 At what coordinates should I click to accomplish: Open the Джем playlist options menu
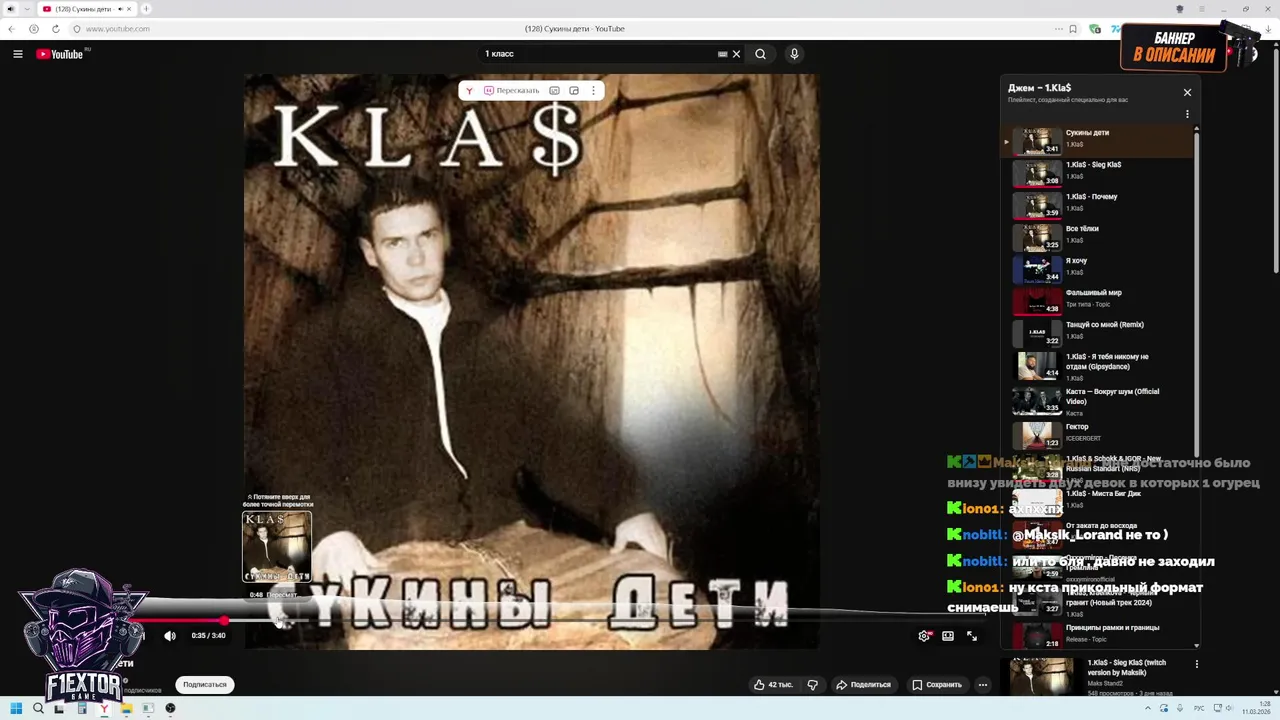pyautogui.click(x=1187, y=114)
